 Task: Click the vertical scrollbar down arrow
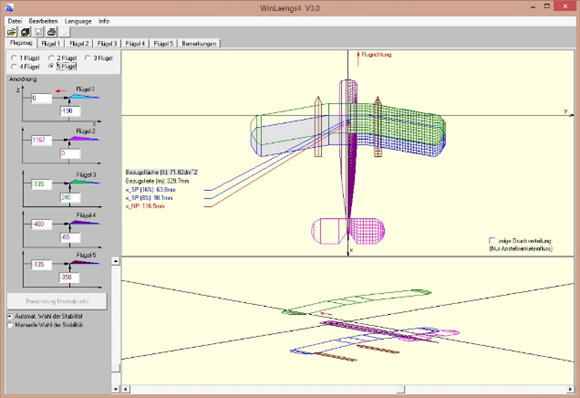pos(115,389)
